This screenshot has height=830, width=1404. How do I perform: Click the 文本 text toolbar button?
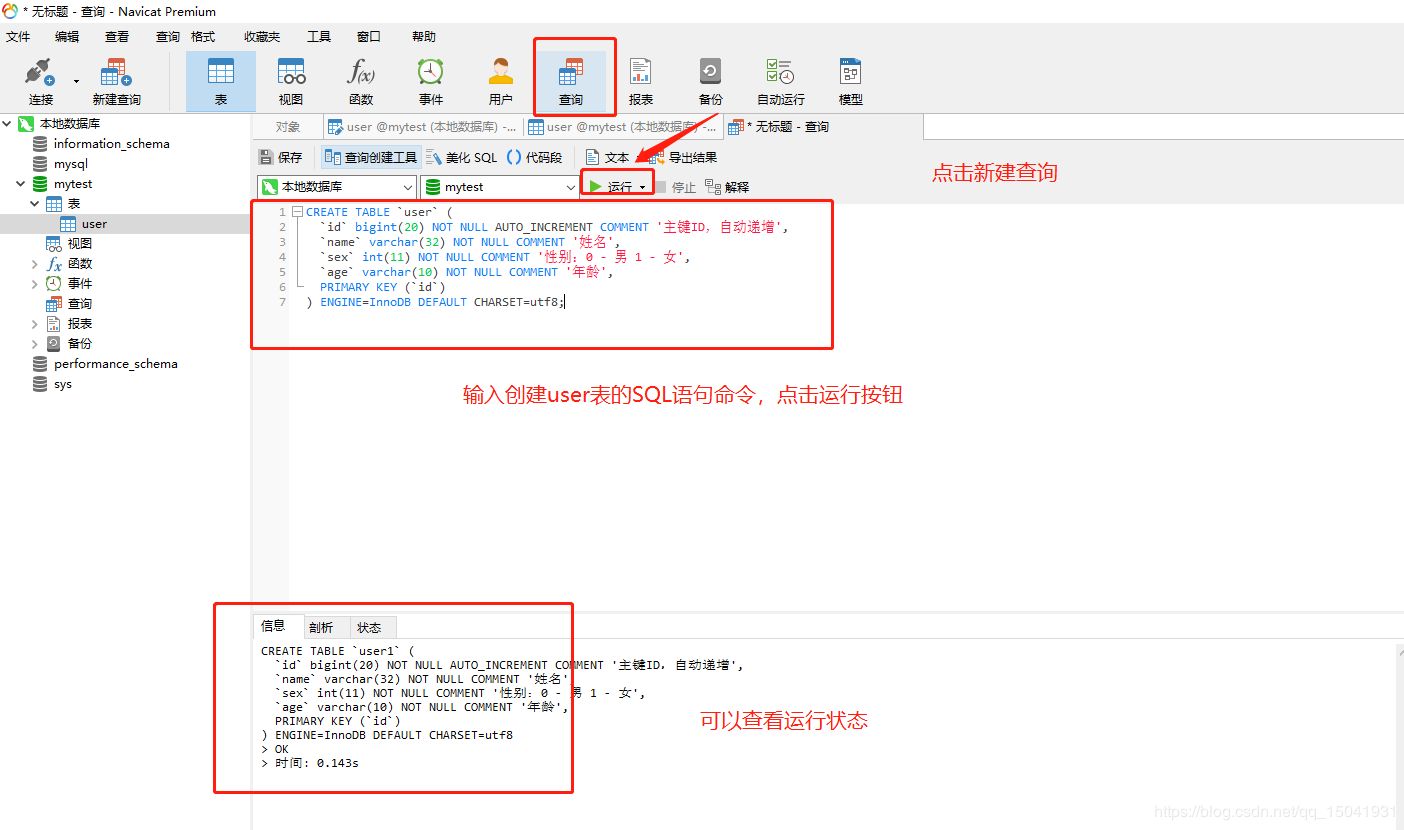click(x=608, y=157)
